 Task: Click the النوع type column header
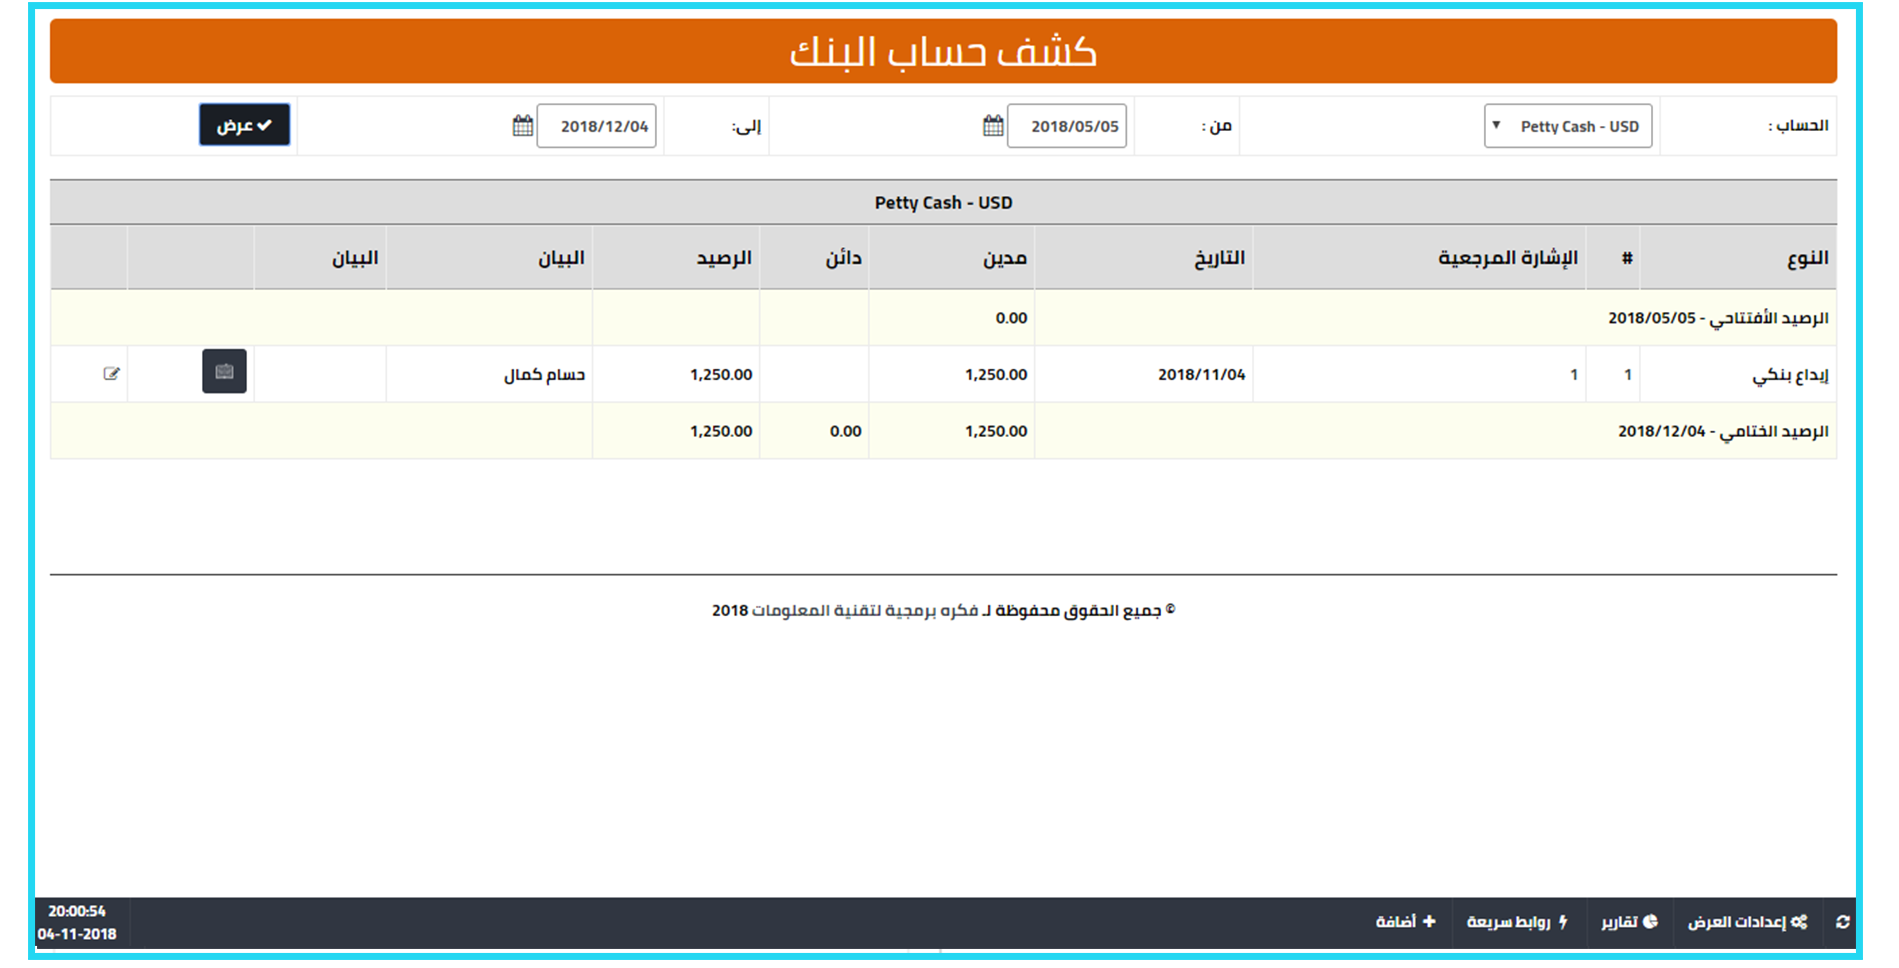coord(1807,258)
